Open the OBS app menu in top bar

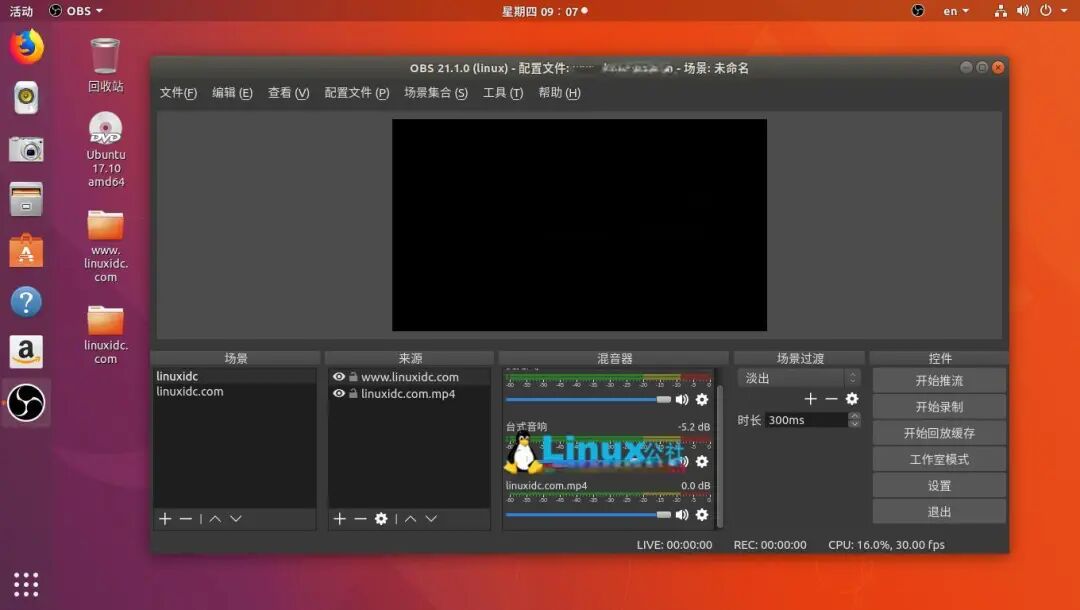point(76,11)
